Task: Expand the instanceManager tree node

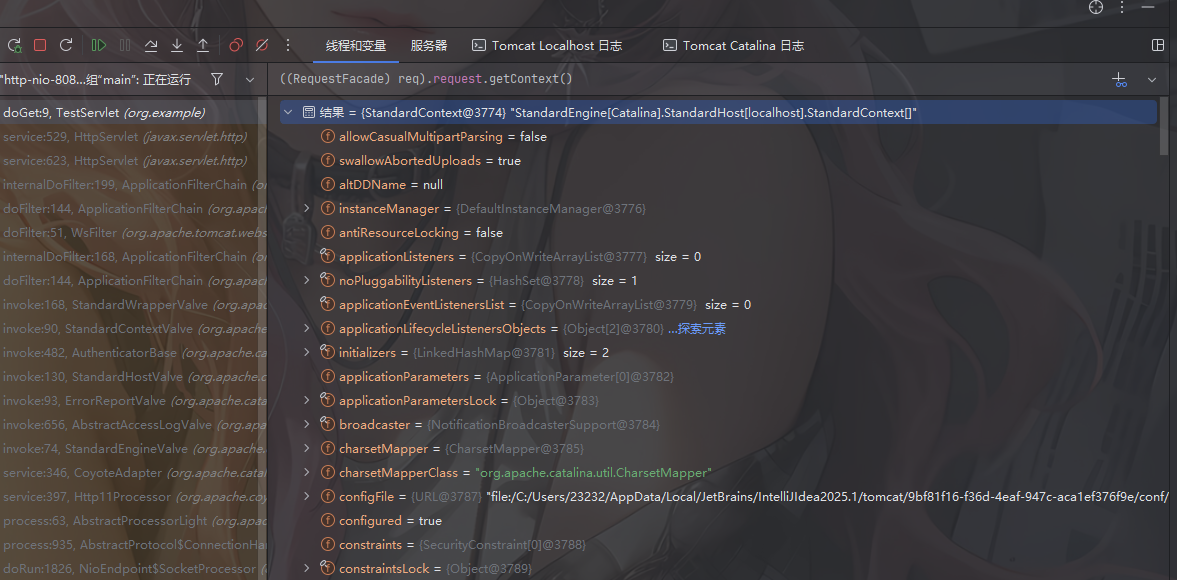Action: (307, 209)
